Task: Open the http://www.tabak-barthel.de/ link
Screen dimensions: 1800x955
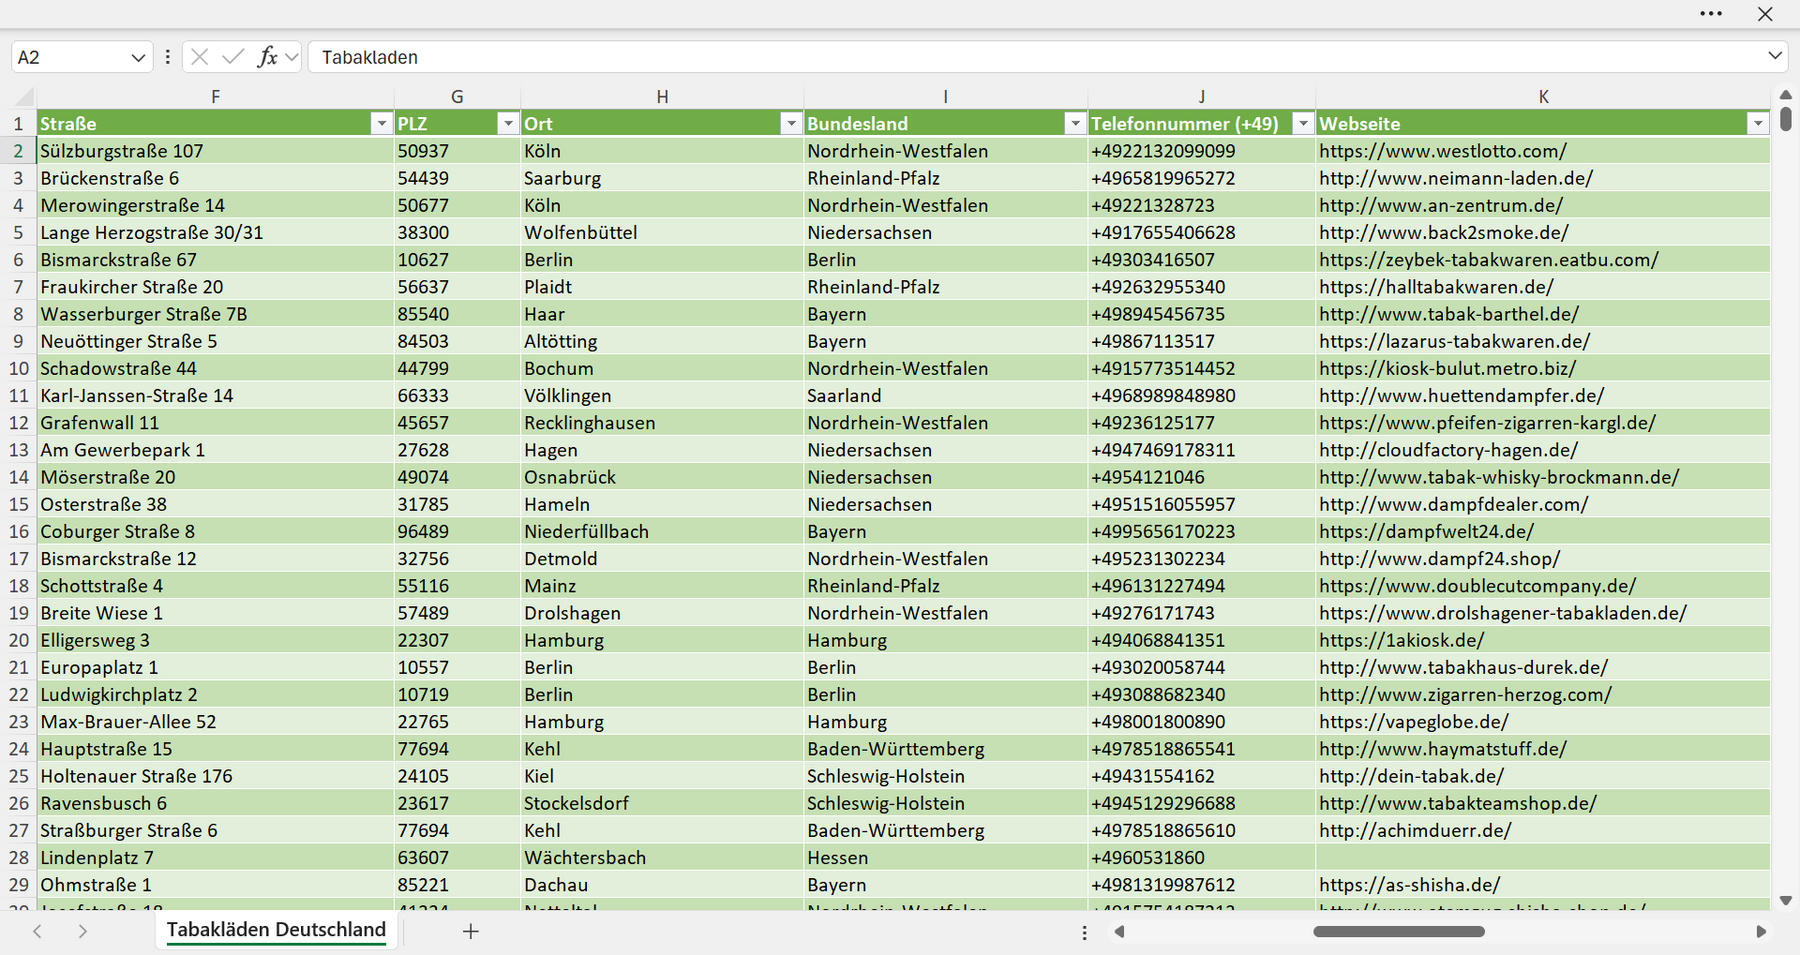Action: click(x=1449, y=314)
